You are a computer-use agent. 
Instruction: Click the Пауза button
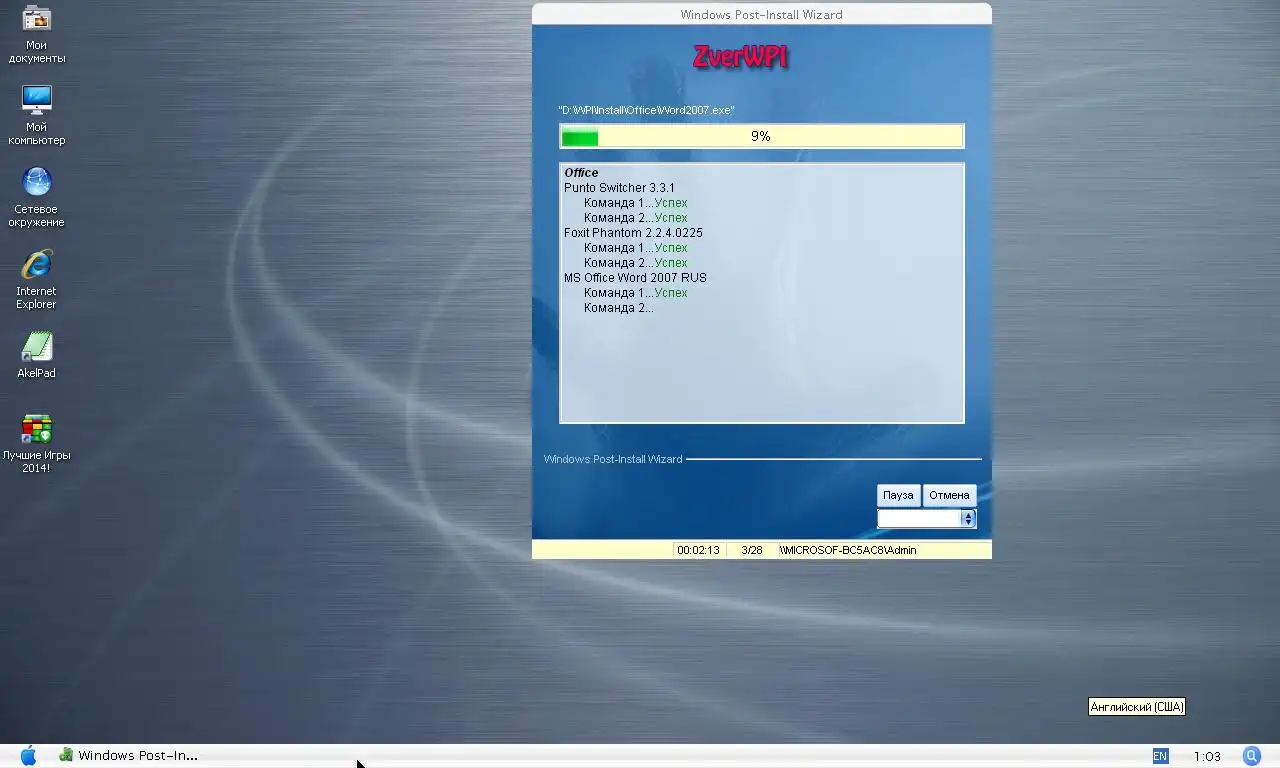tap(898, 495)
